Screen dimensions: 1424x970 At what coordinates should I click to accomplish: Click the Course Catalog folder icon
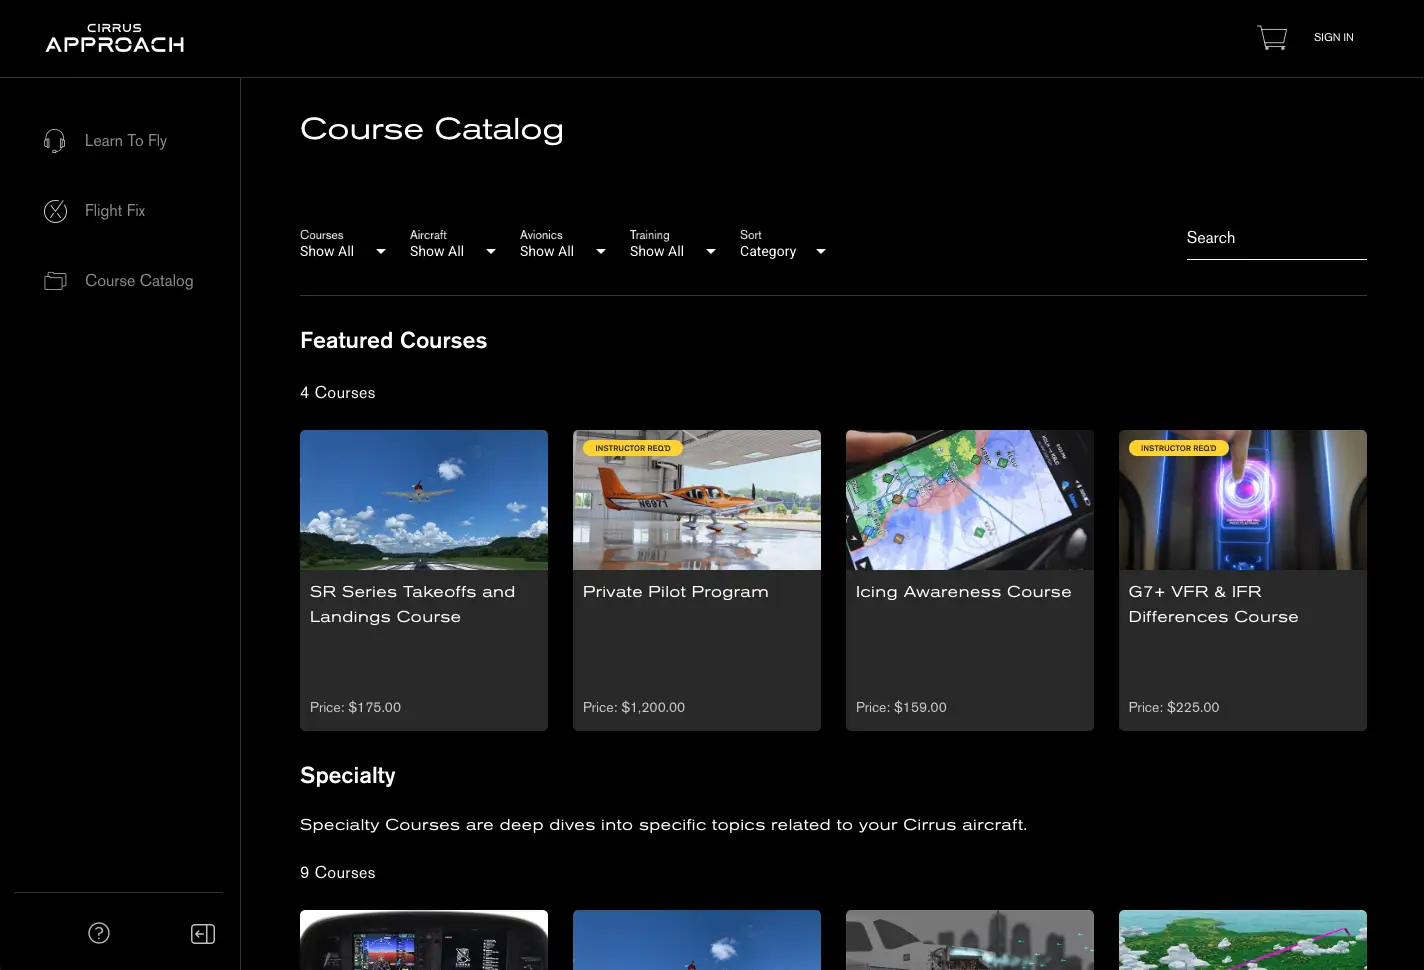pyautogui.click(x=55, y=281)
